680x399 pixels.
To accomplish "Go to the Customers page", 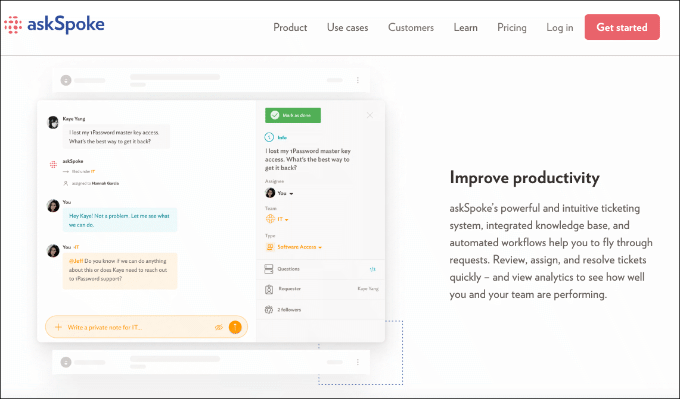I will coord(411,27).
